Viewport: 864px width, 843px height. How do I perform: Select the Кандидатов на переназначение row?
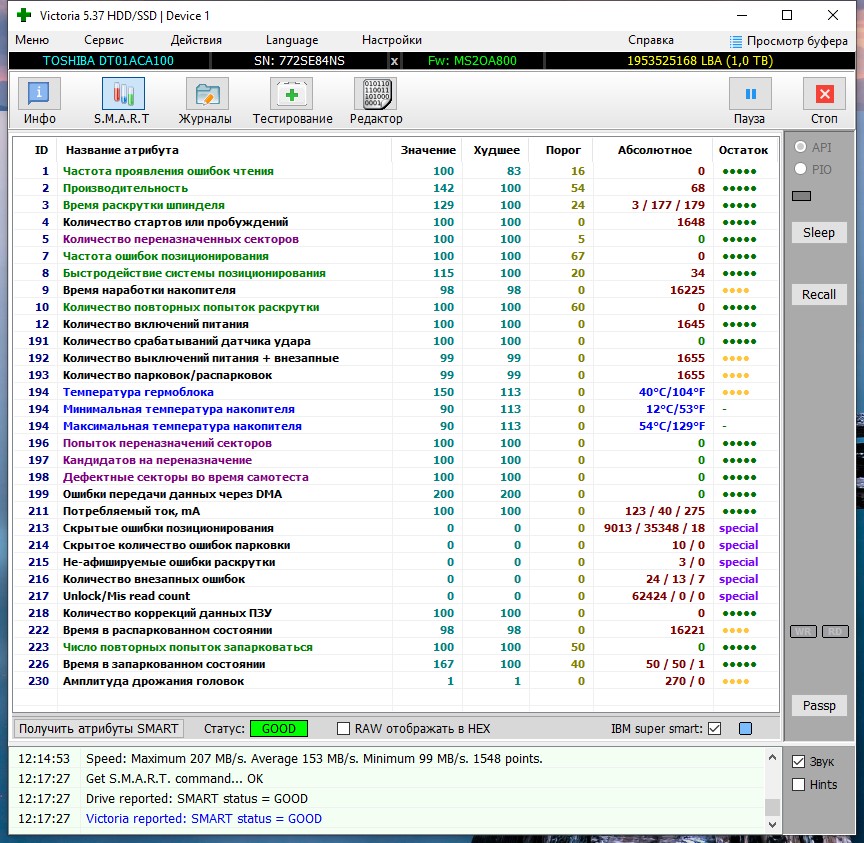[396, 460]
